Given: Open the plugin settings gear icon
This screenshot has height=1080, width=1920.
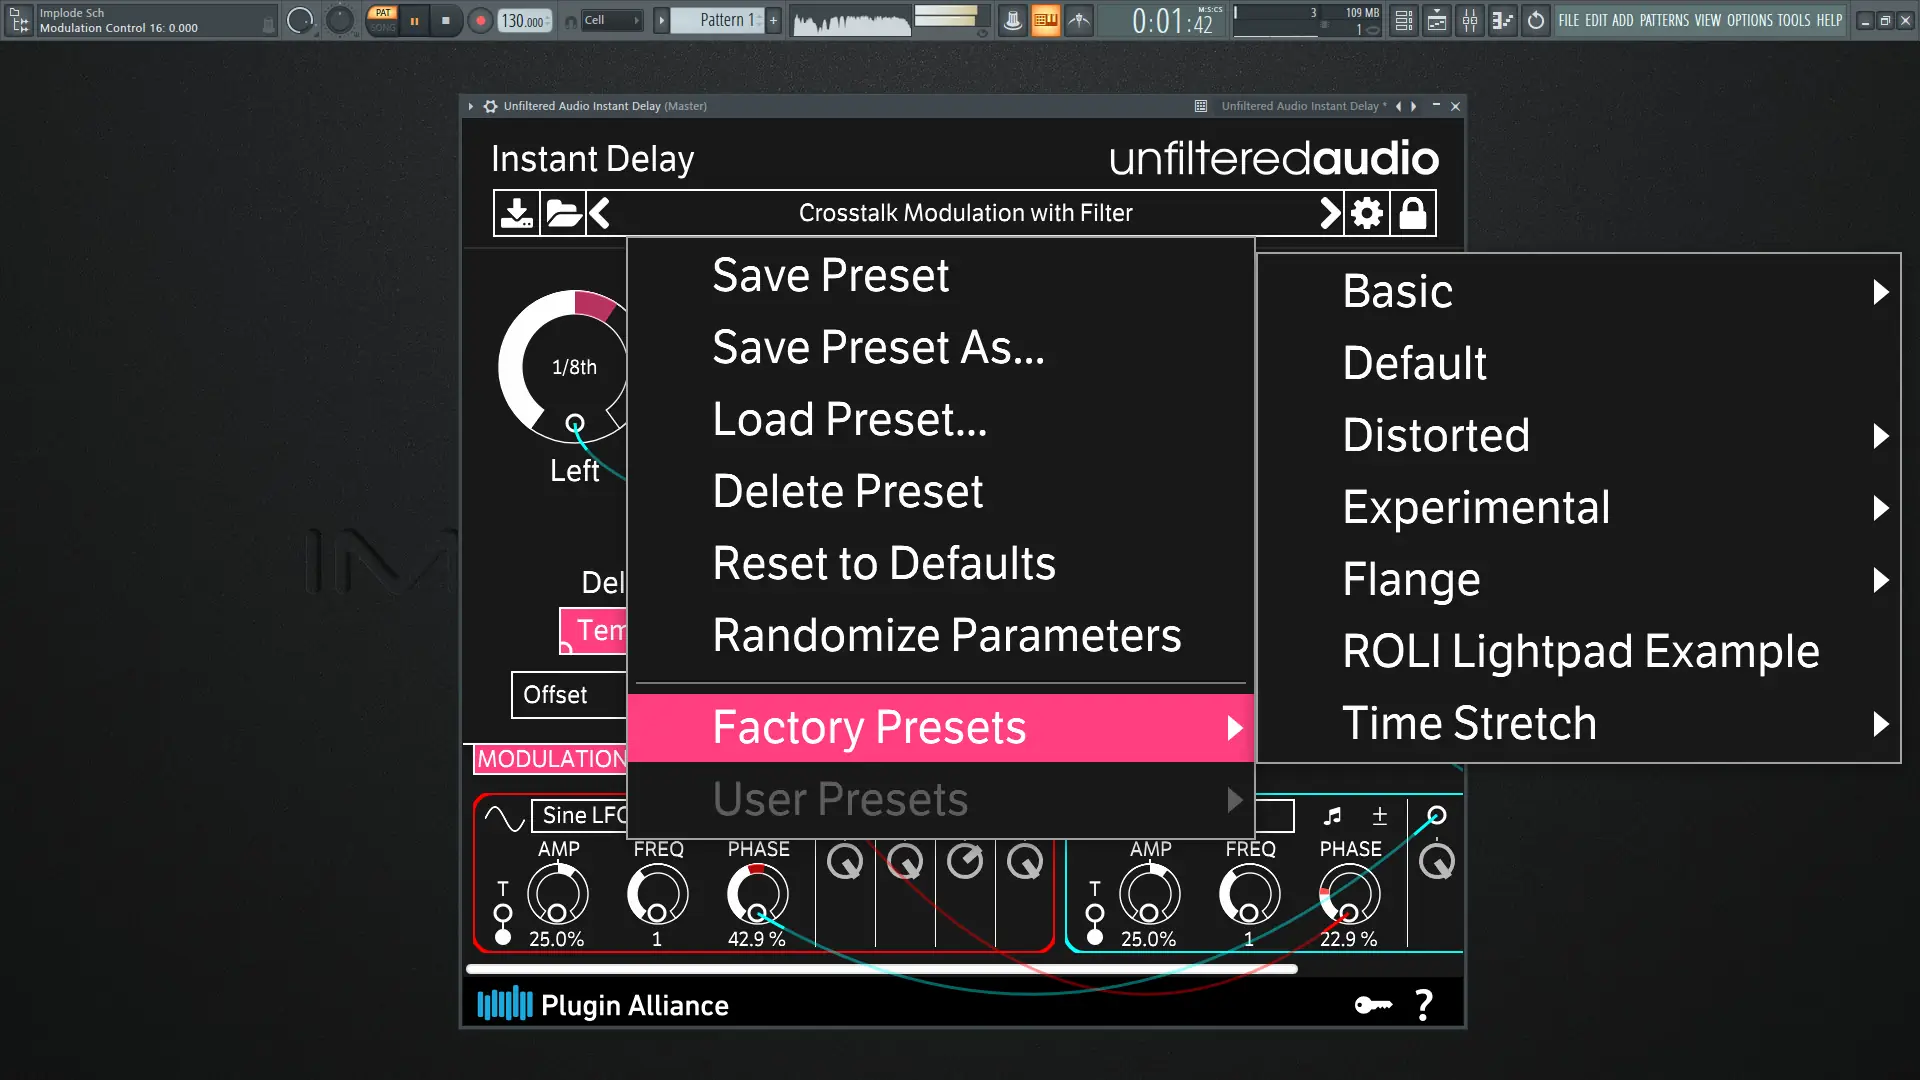Looking at the screenshot, I should click(x=1366, y=213).
